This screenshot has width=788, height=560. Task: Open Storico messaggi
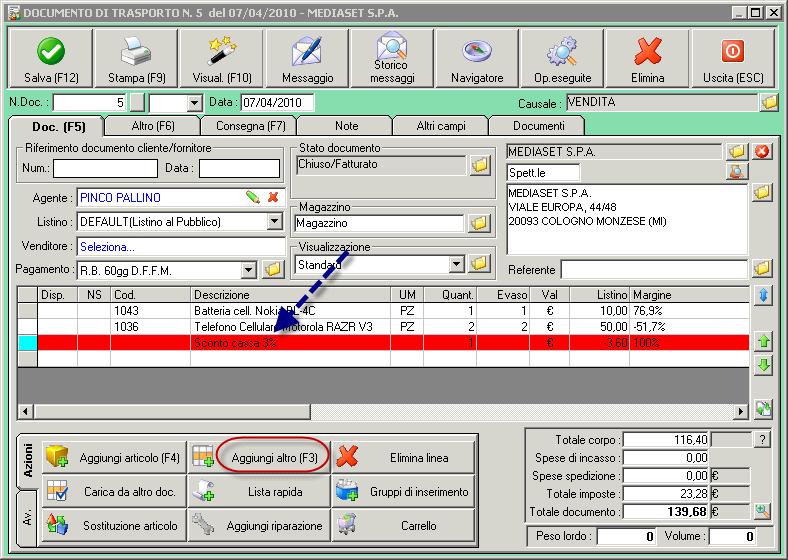pos(392,58)
